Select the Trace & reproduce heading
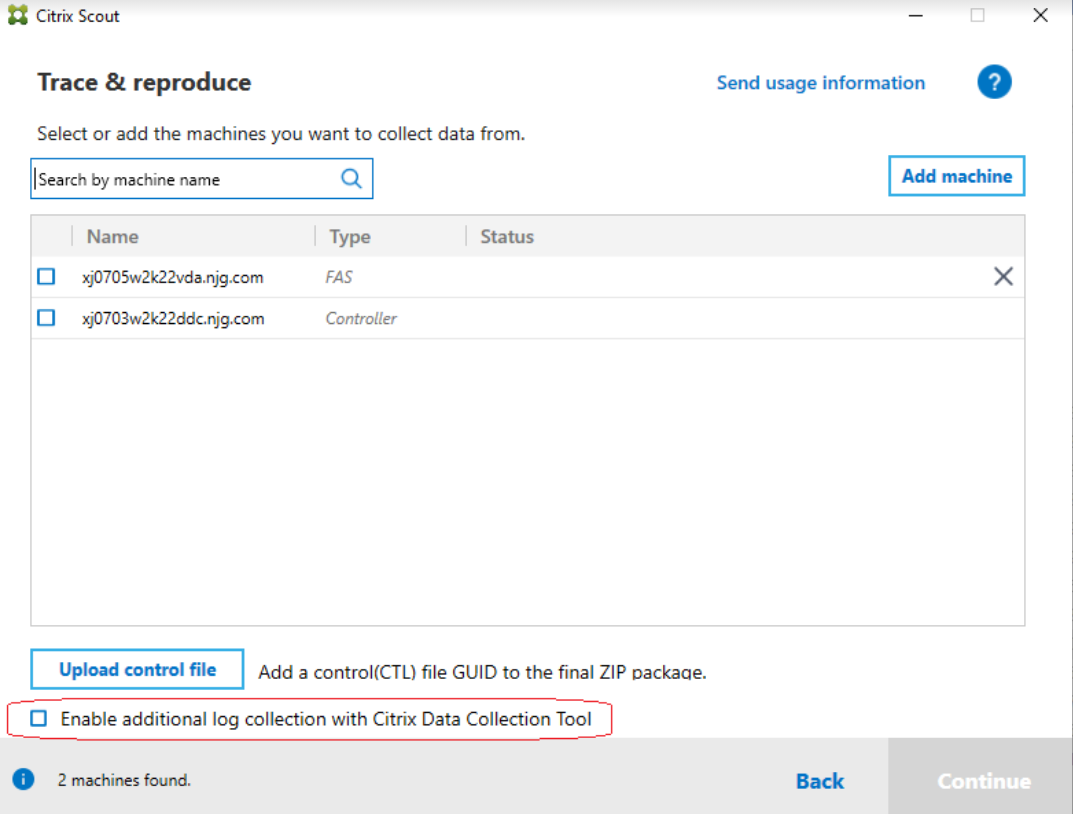The width and height of the screenshot is (1073, 814). 143,82
